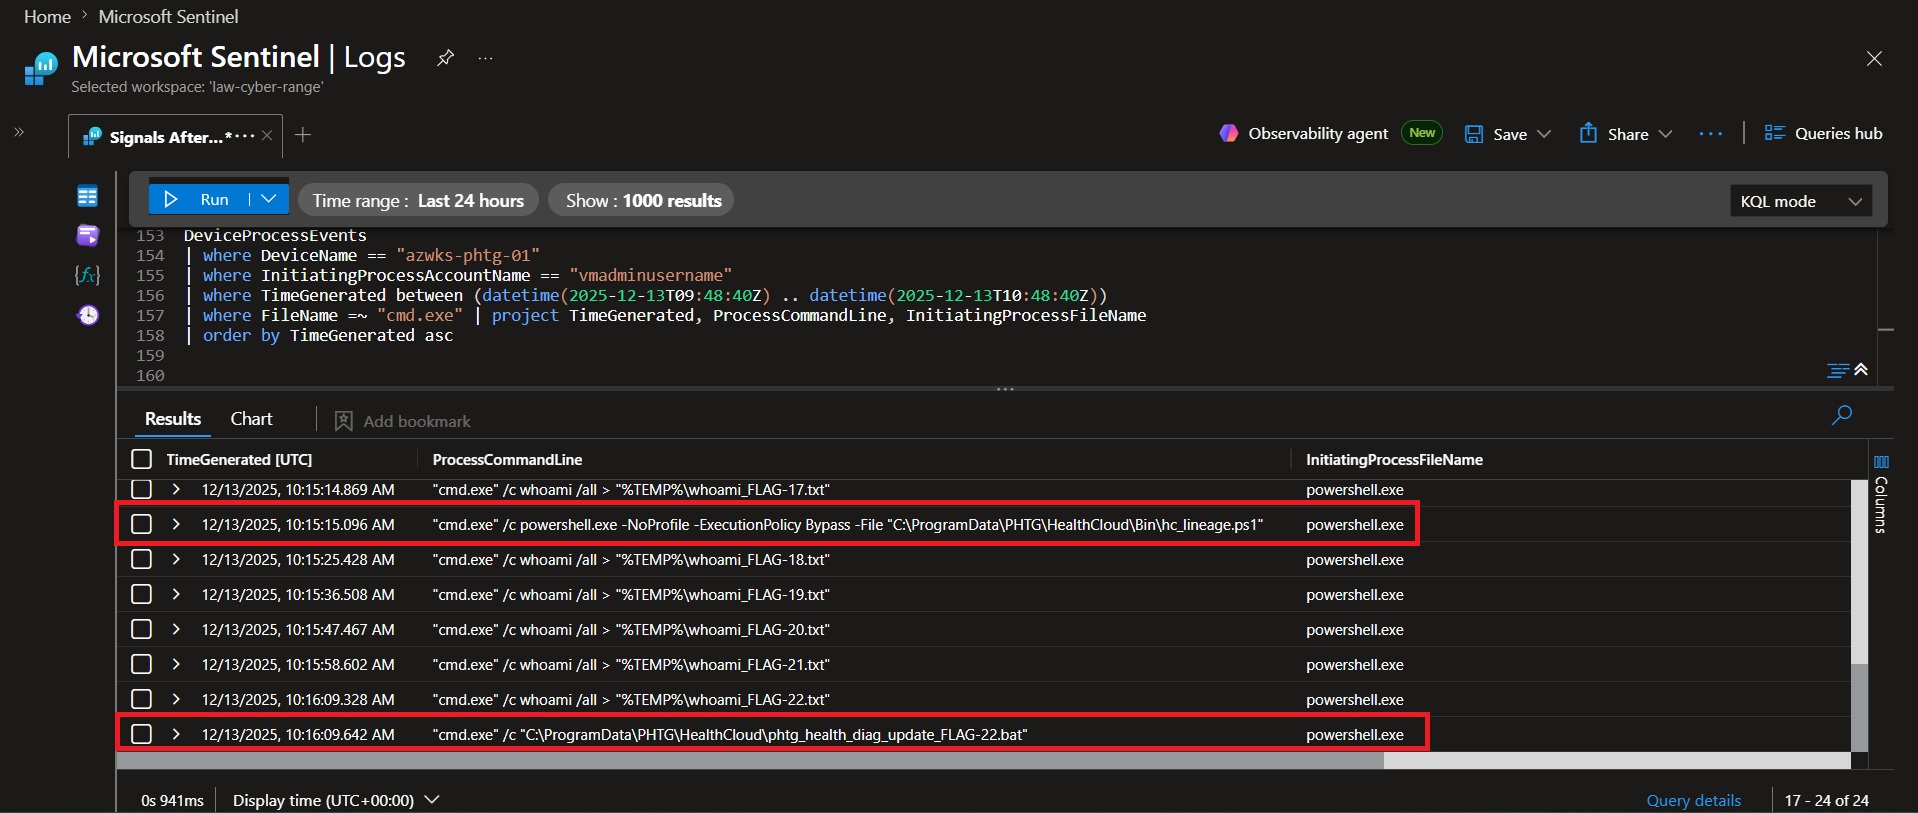This screenshot has height=813, width=1918.
Task: Check the whoami_FLAG-21 row checkbox
Action: (x=142, y=664)
